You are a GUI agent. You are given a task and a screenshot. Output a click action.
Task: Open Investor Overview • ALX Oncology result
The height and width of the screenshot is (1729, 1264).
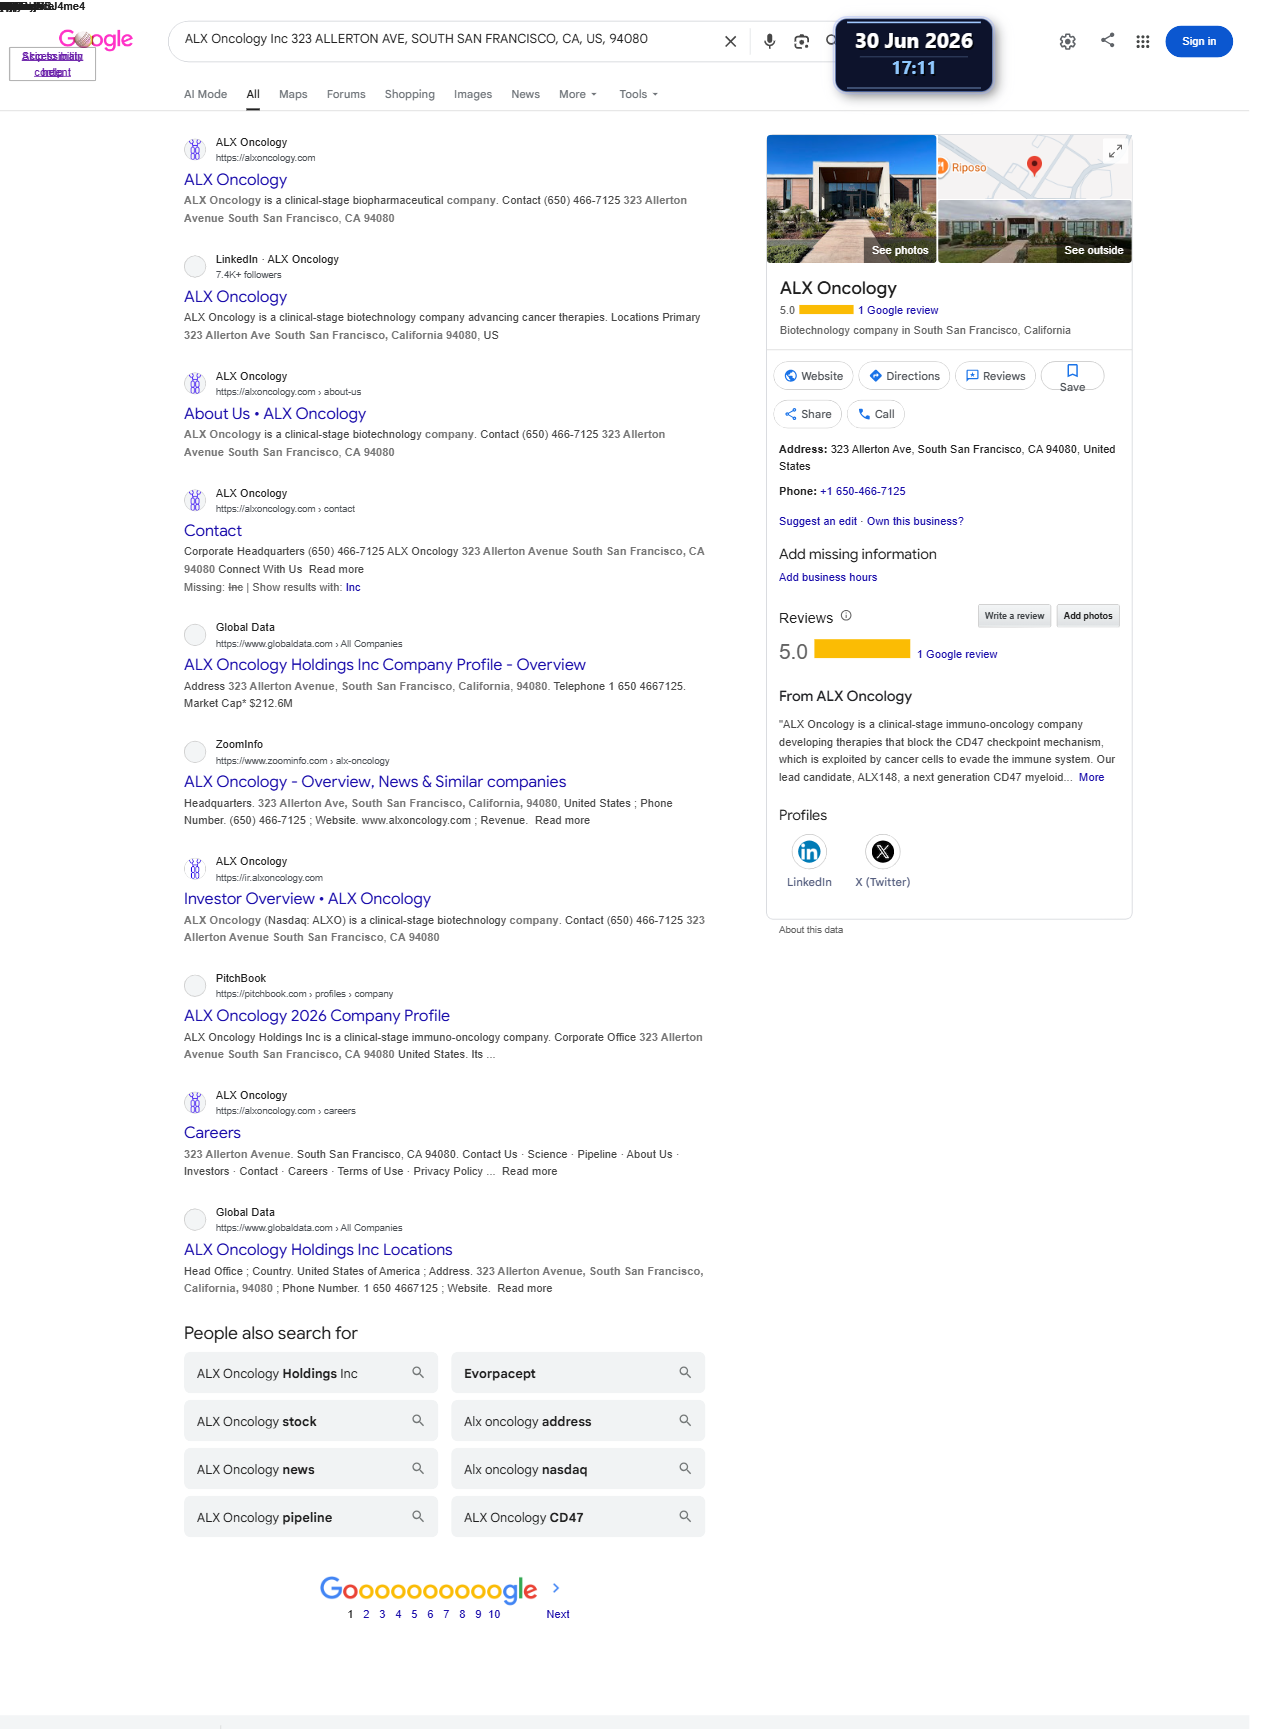pyautogui.click(x=307, y=899)
